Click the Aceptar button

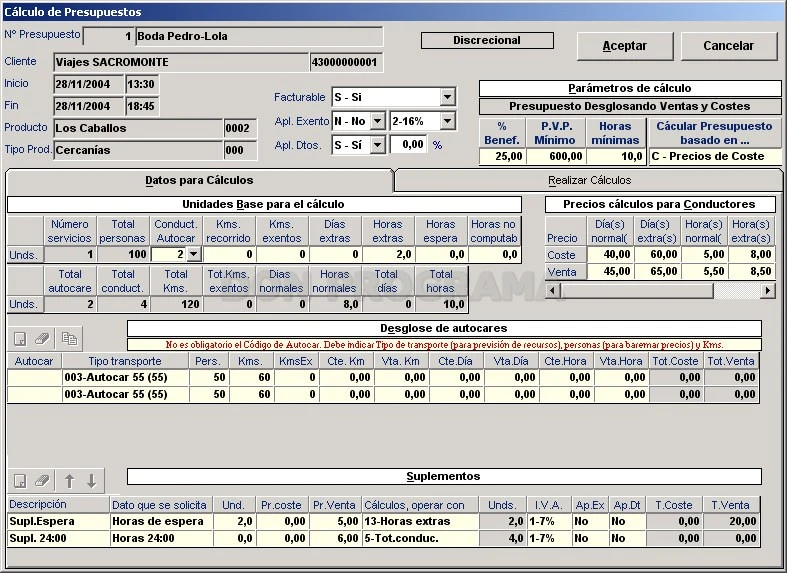pyautogui.click(x=625, y=46)
